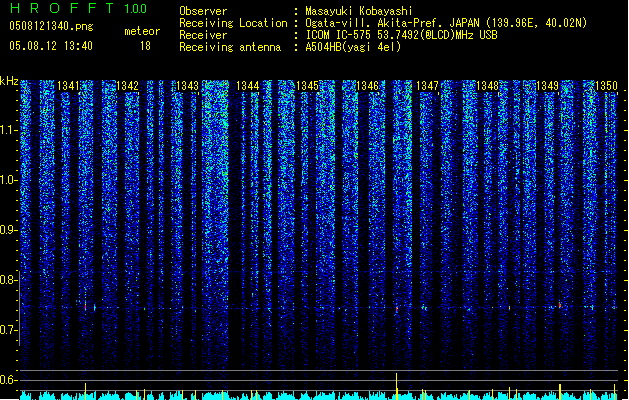Select the location text Ogata-vill. Akita-Pref. JAPAN
This screenshot has height=400, width=629.
click(392, 23)
